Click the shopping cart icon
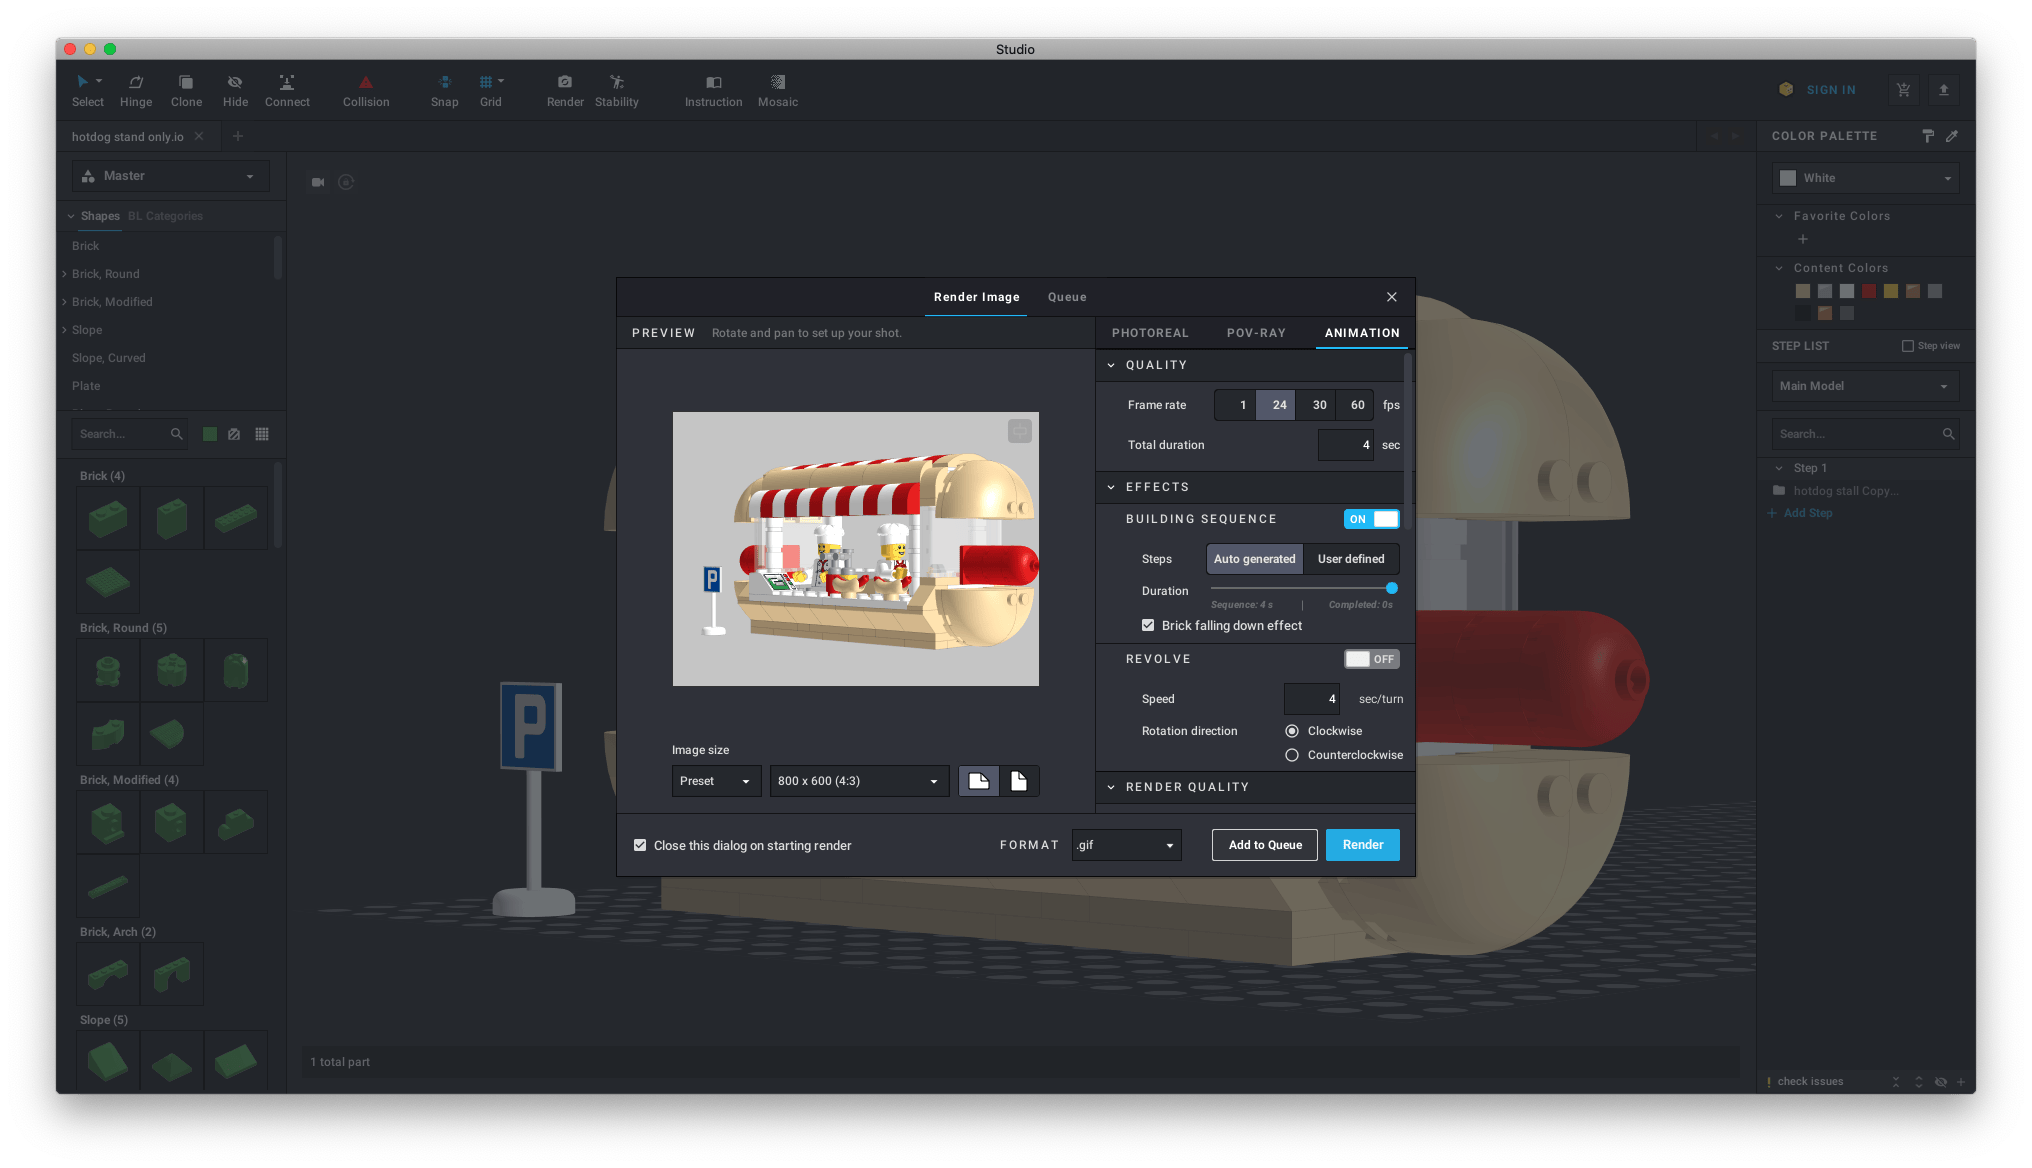Screen dimensions: 2032x1168 point(1904,90)
